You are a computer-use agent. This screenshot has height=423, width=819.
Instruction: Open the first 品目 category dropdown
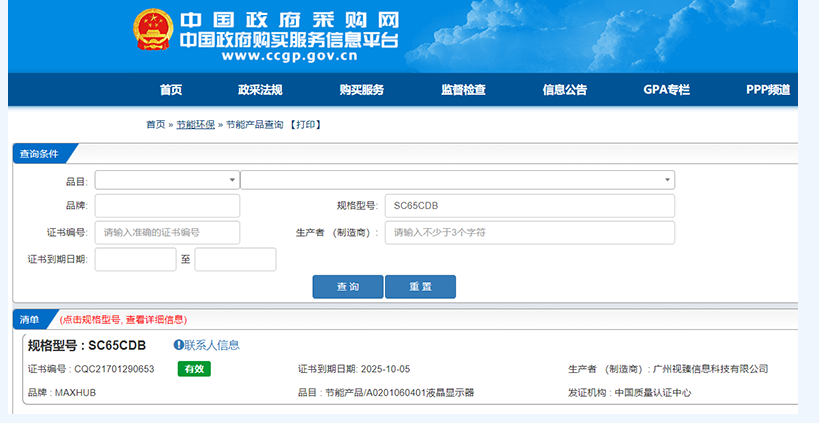(x=167, y=180)
